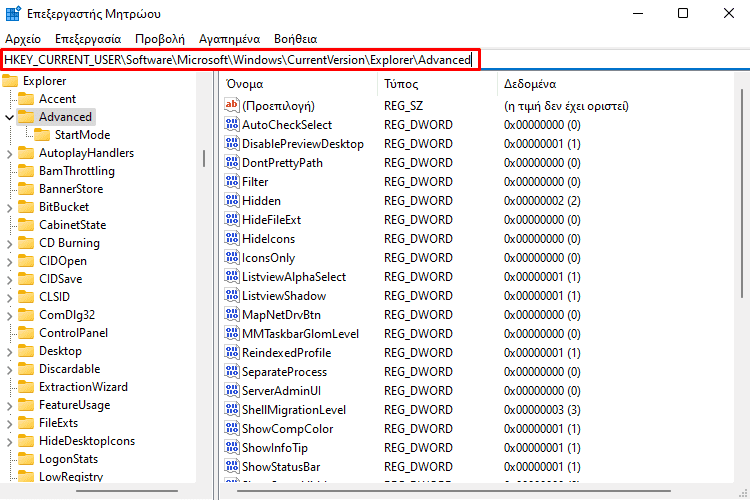
Task: Click the Accent folder icon
Action: (26, 99)
